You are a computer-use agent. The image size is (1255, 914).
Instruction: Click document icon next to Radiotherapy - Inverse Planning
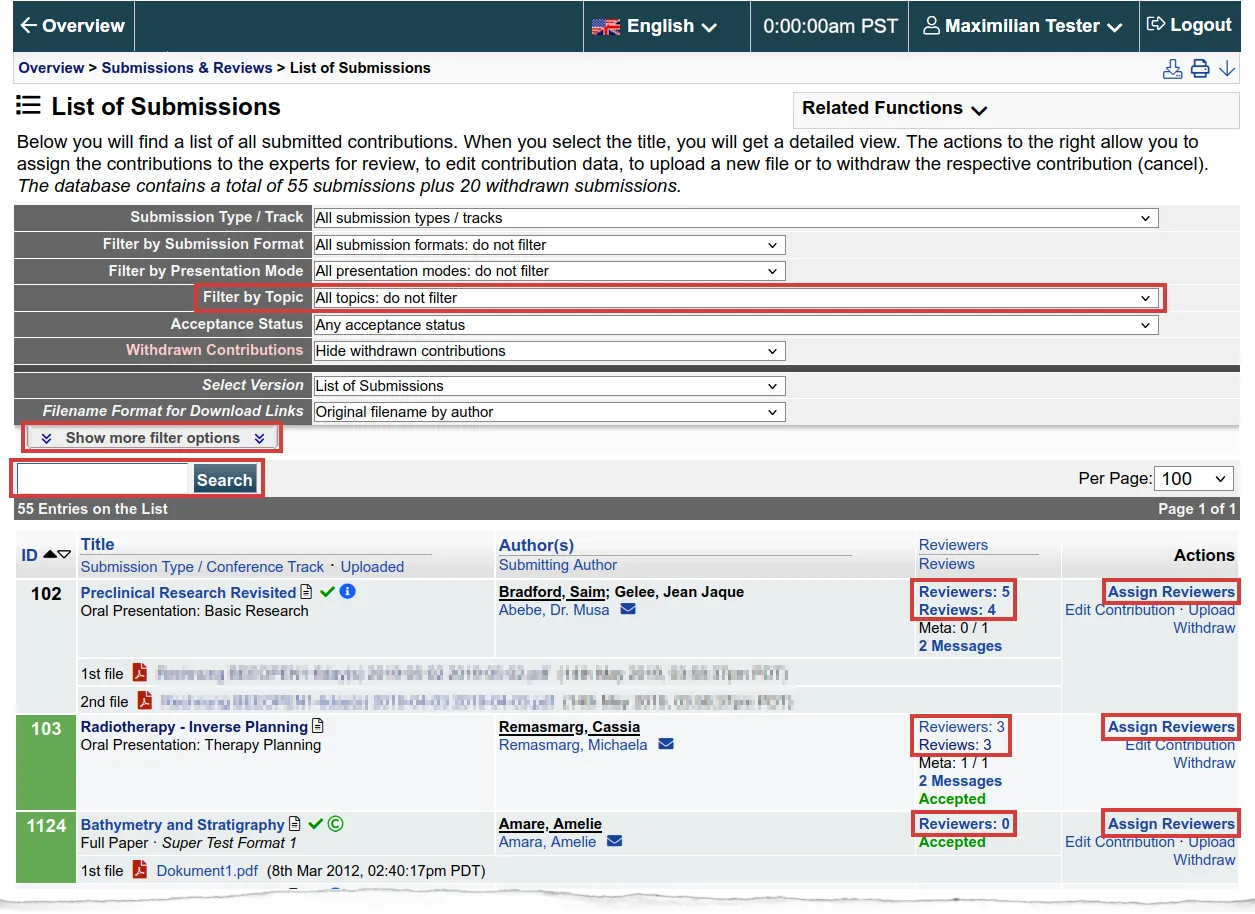pos(318,727)
